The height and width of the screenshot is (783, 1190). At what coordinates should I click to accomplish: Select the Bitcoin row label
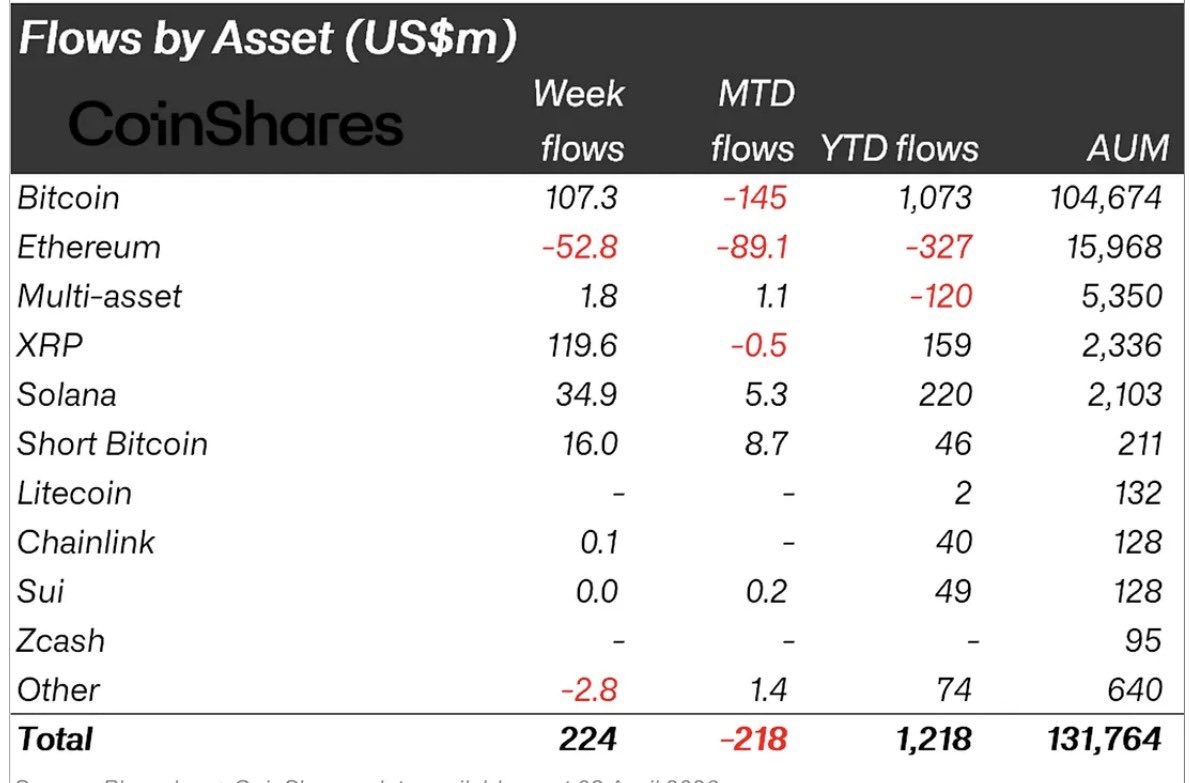click(68, 197)
